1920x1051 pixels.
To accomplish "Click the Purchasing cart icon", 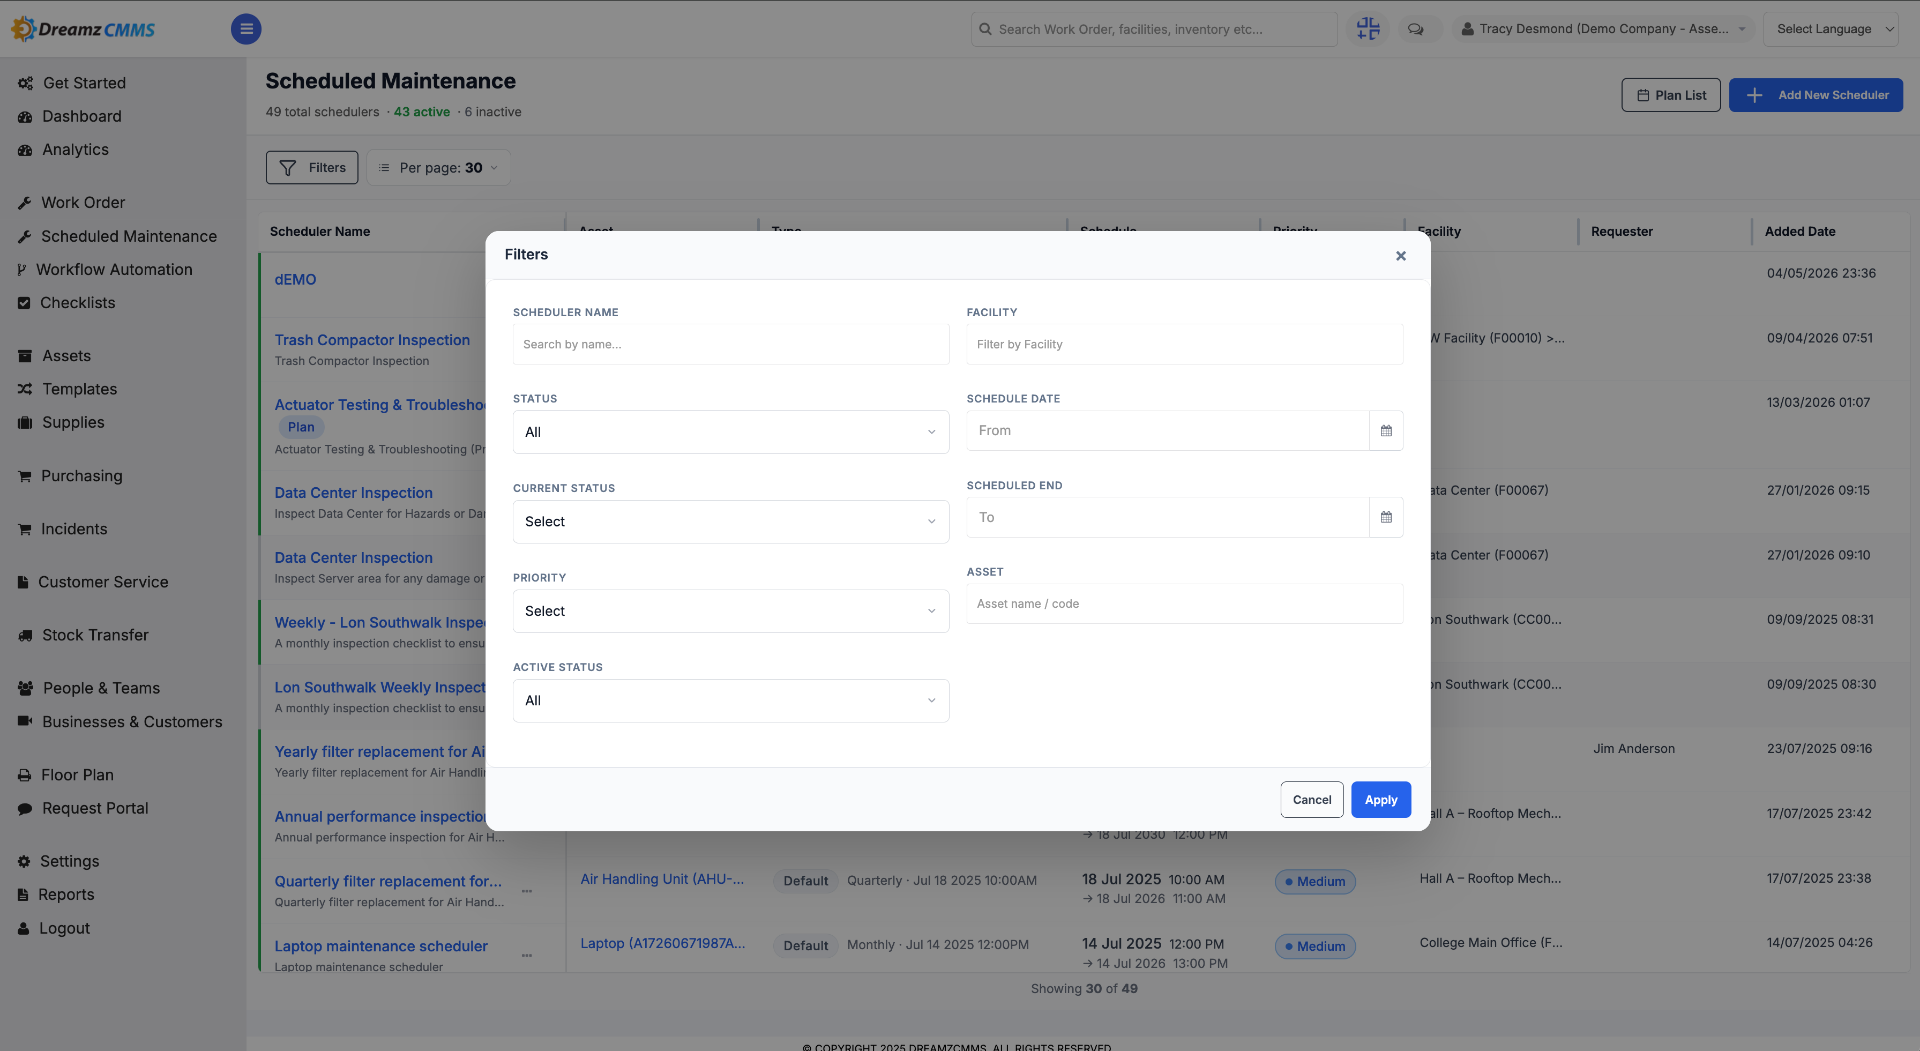I will point(24,477).
